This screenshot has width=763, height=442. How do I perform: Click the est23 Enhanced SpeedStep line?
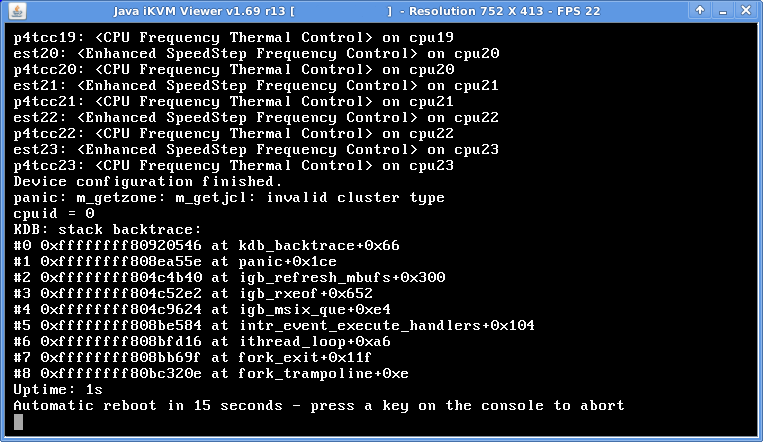256,149
